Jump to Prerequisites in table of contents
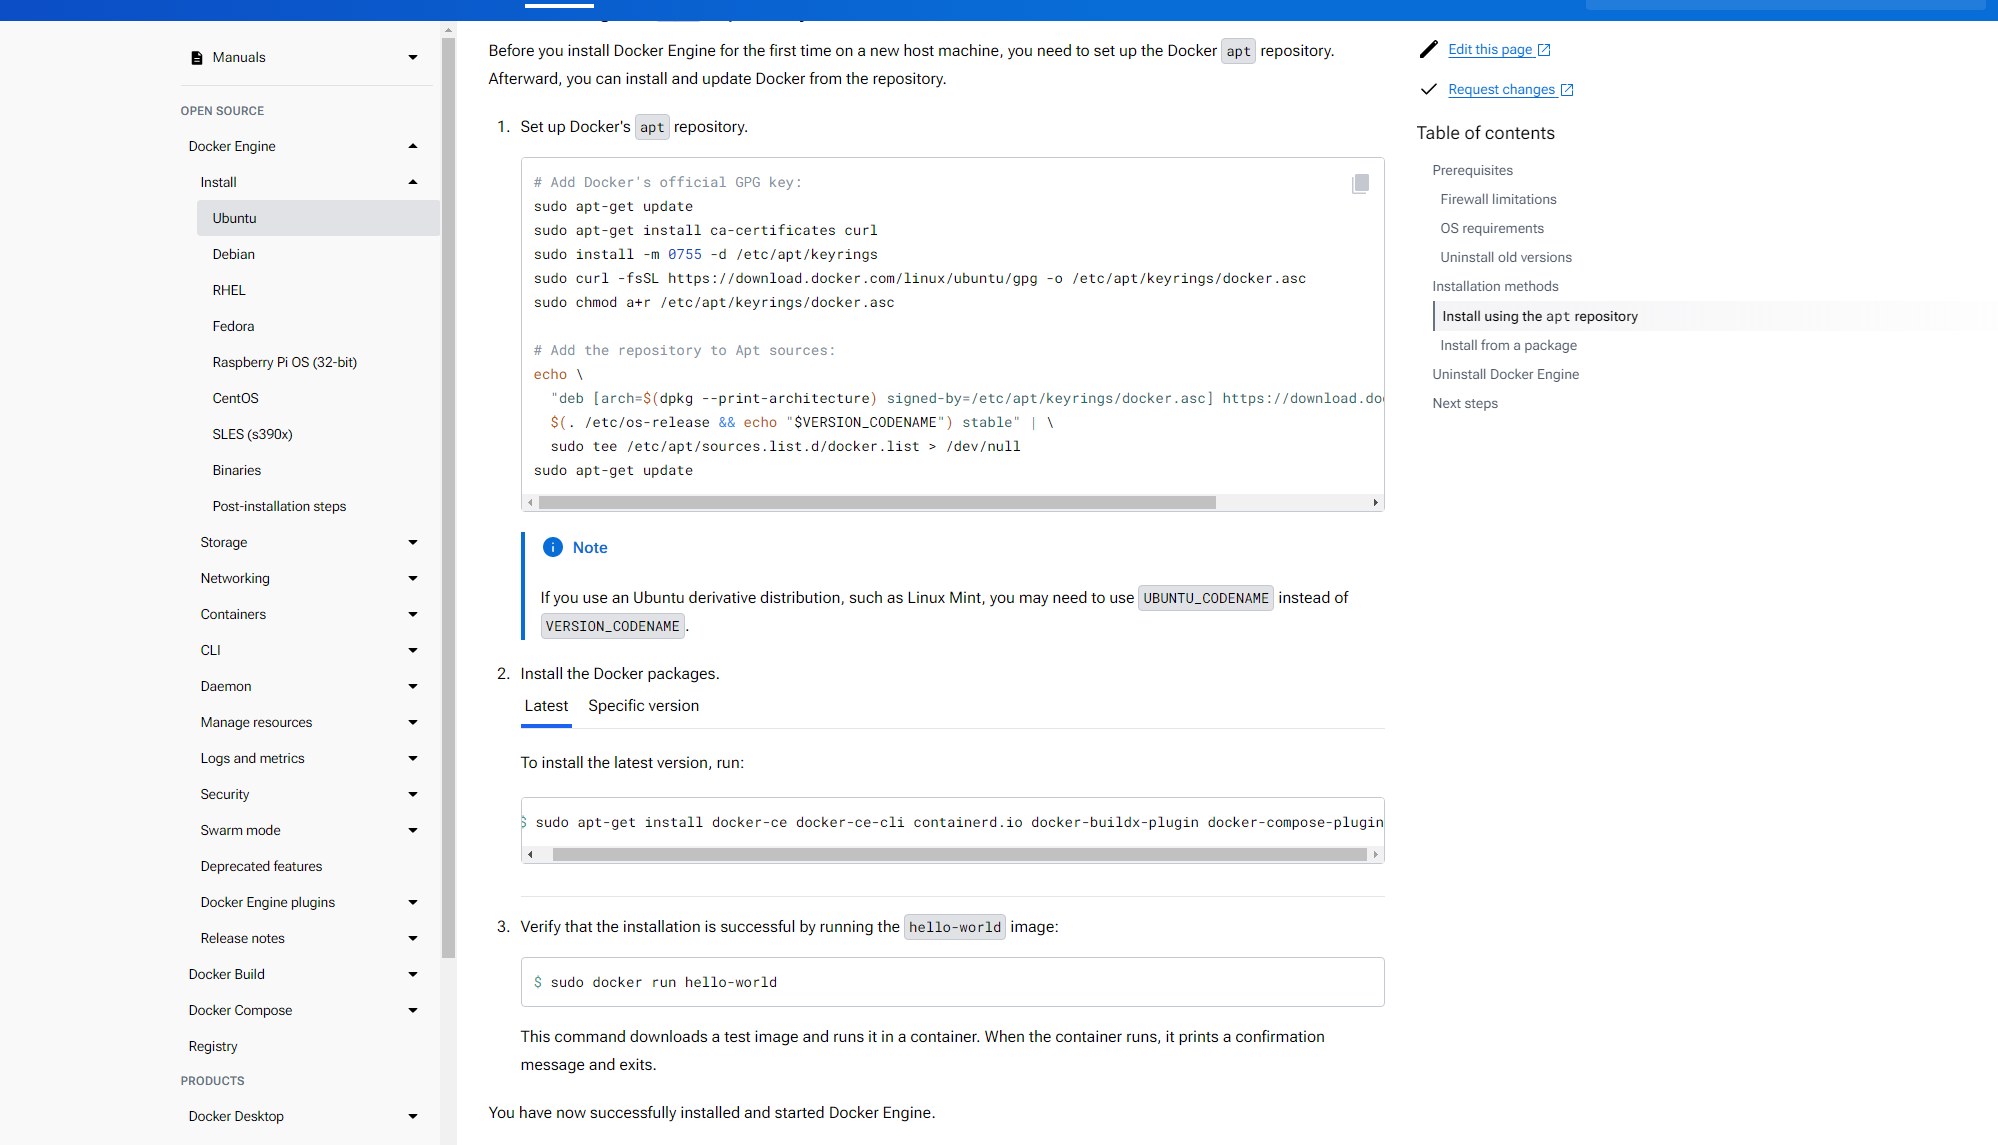 click(x=1472, y=170)
